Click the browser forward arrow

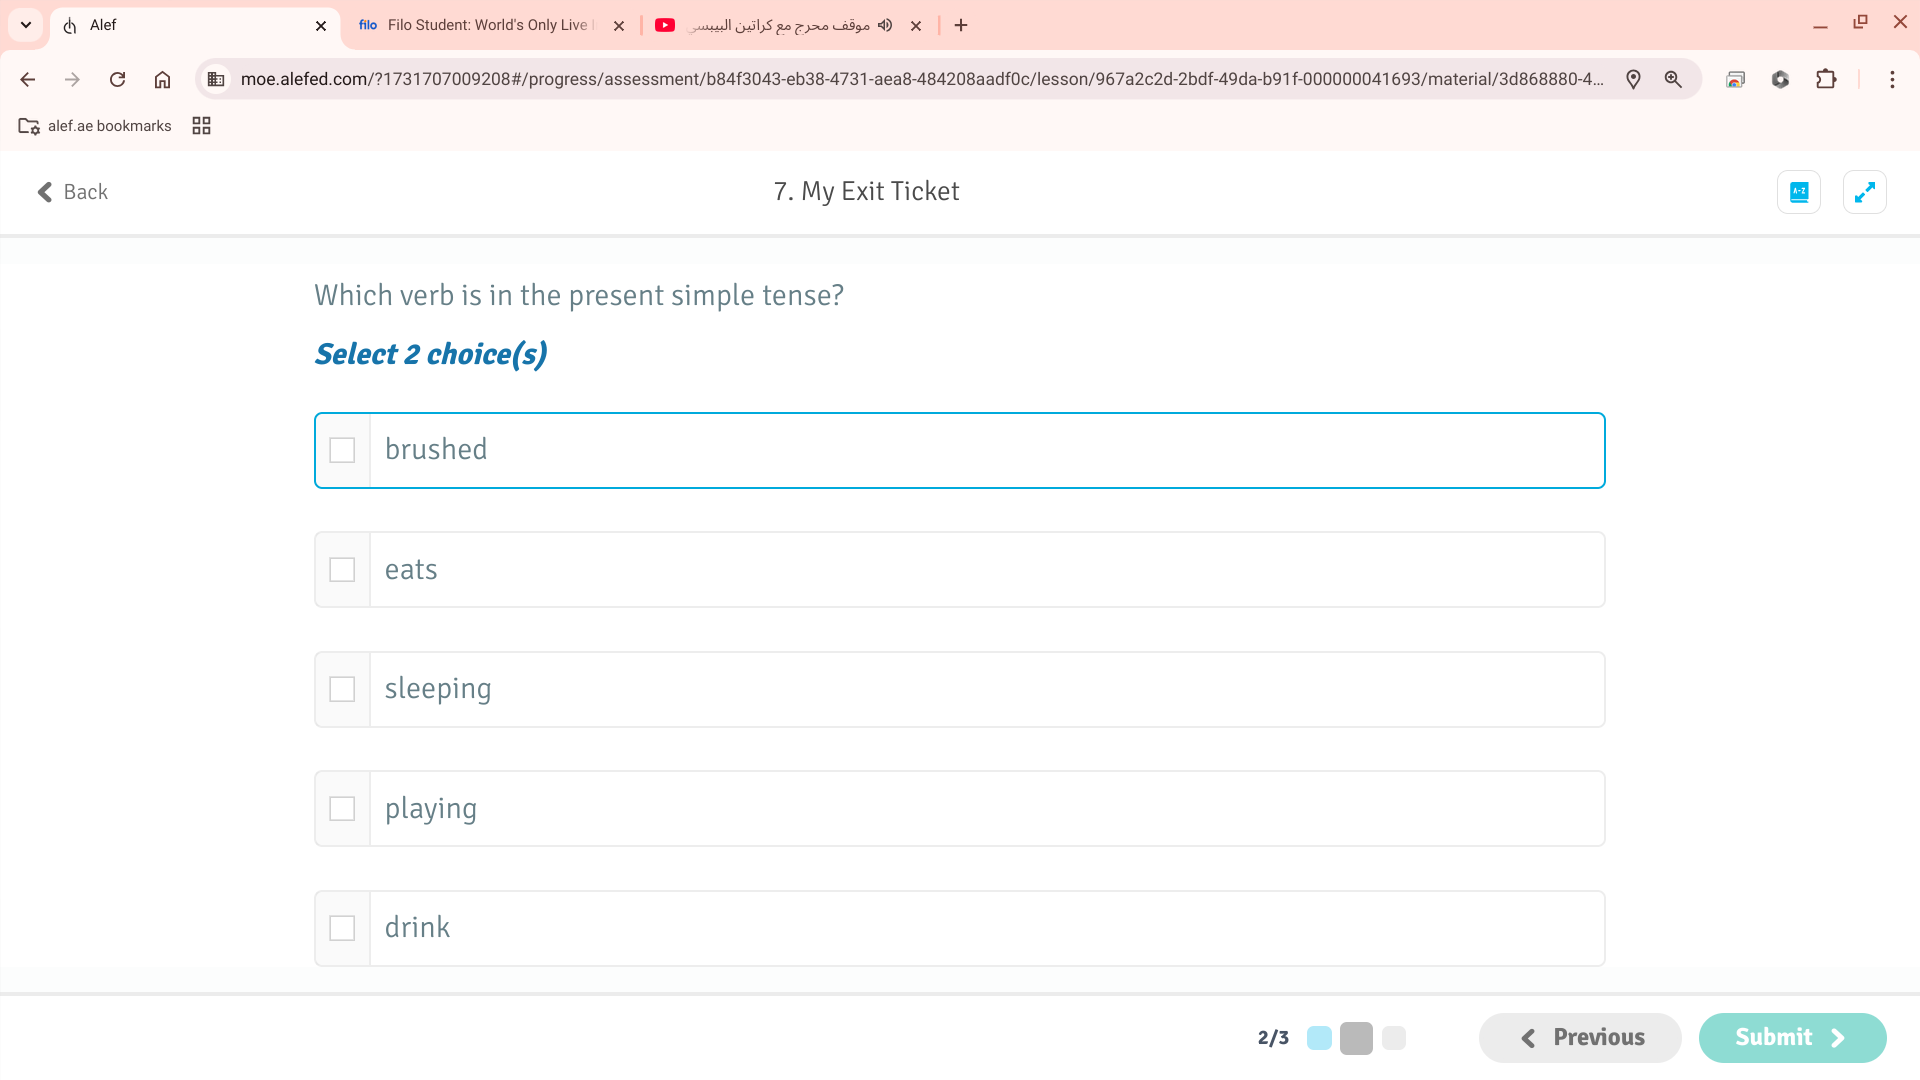(x=72, y=79)
